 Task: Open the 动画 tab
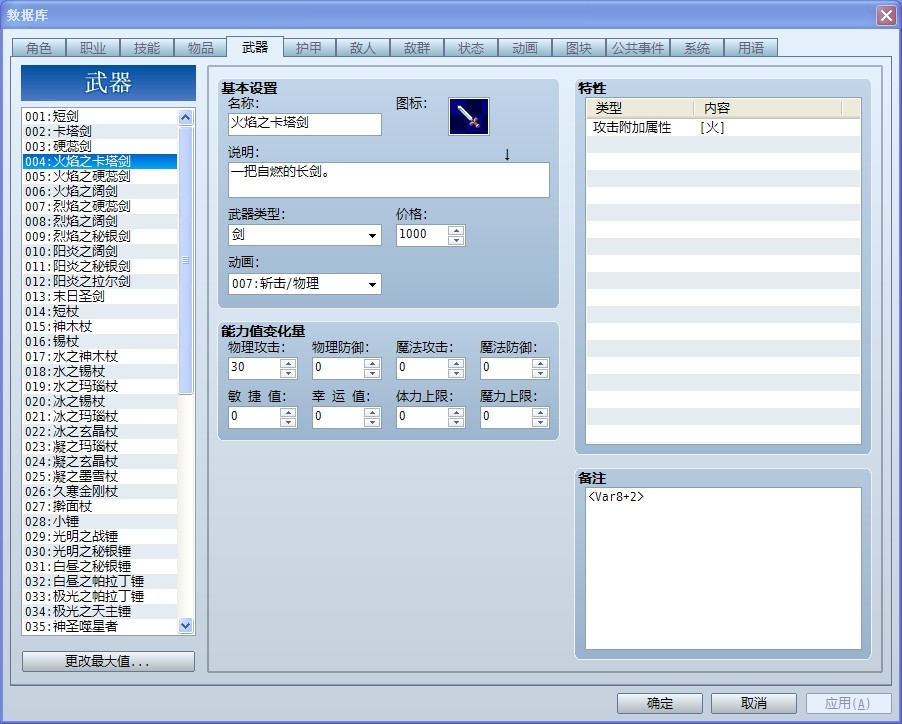pyautogui.click(x=525, y=48)
